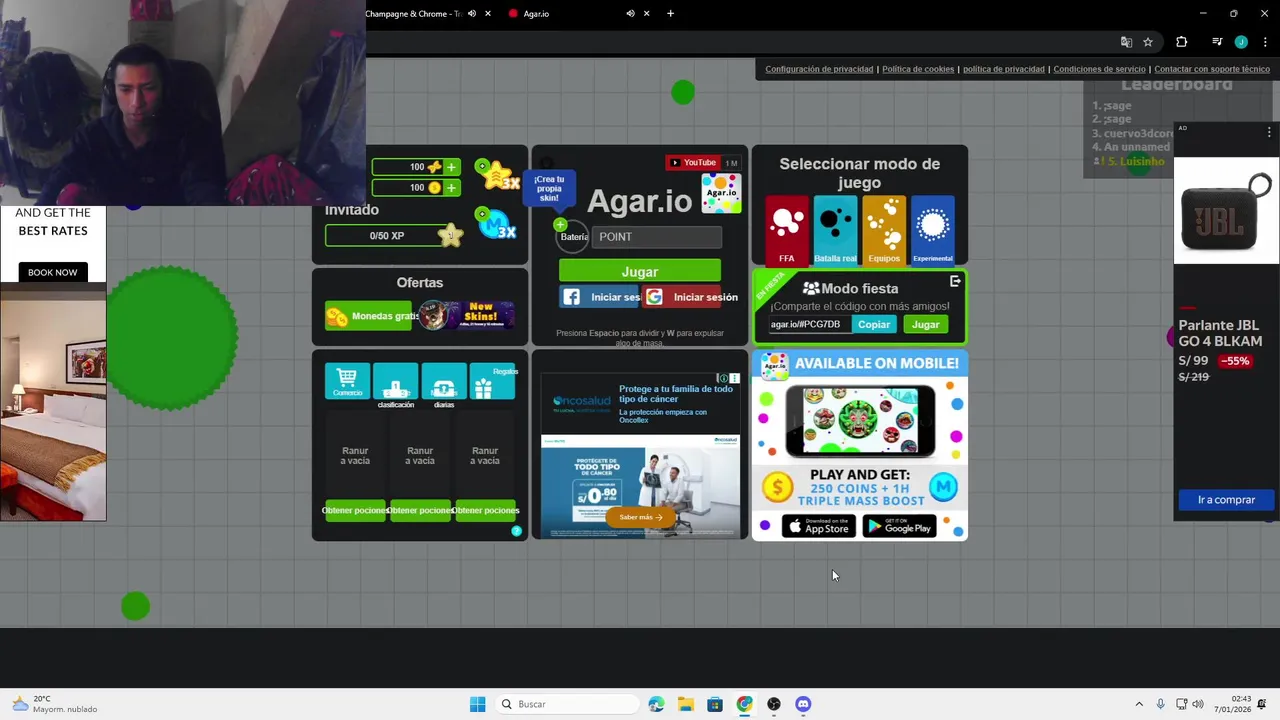Viewport: 1280px width, 720px height.
Task: Select the FFA game mode icon
Action: 787,229
